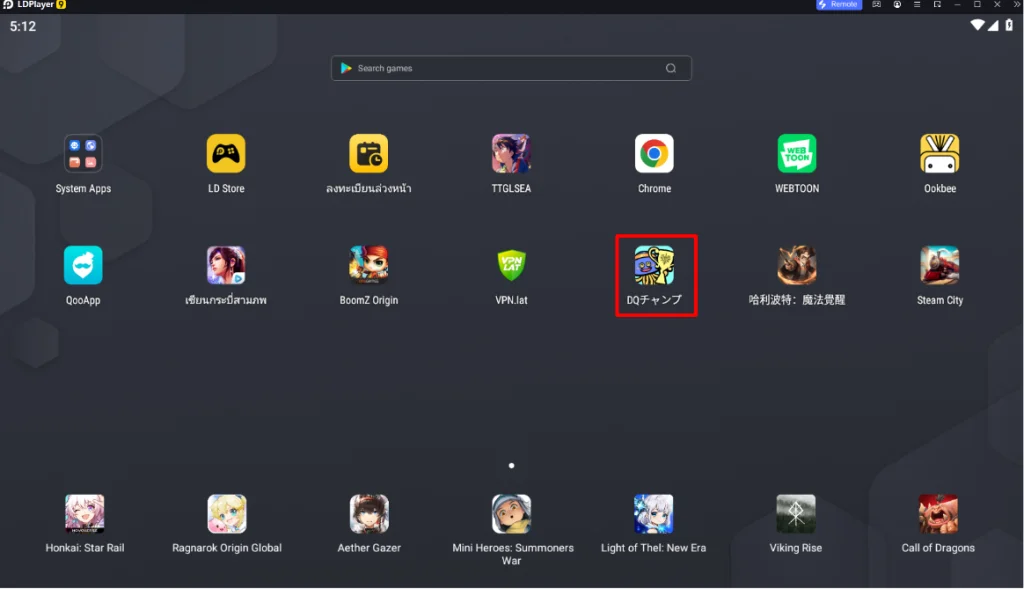Screen dimensions: 1024x589
Task: Open the QooApp icon
Action: [x=83, y=265]
